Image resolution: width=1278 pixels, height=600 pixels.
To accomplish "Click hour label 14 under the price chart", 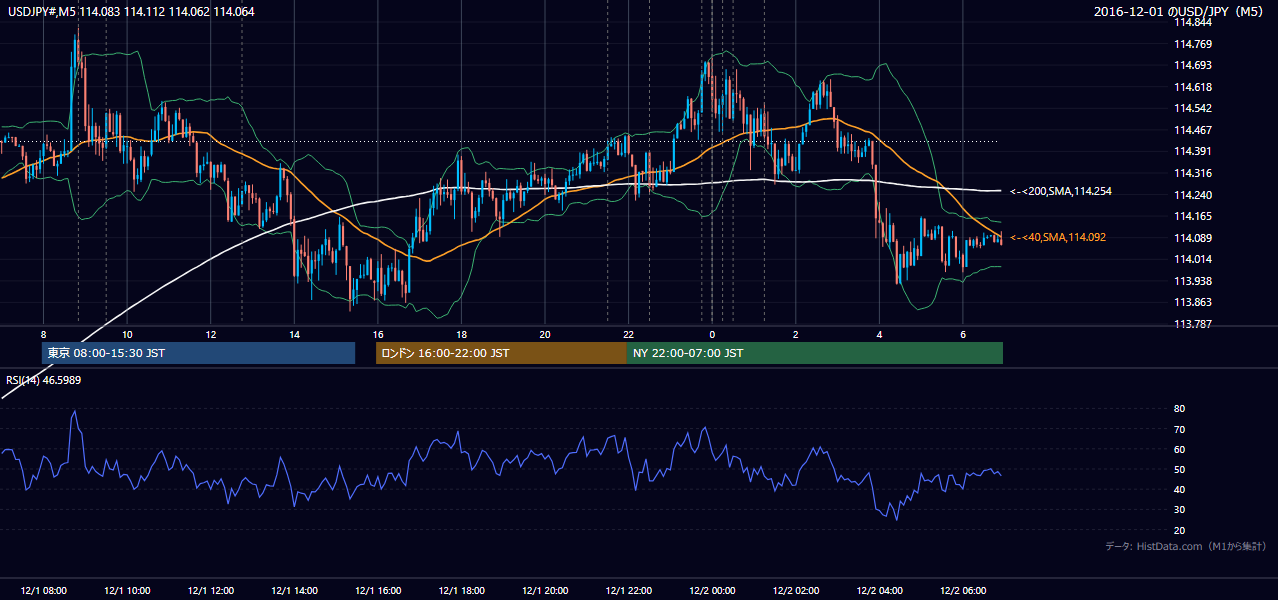I will (294, 334).
